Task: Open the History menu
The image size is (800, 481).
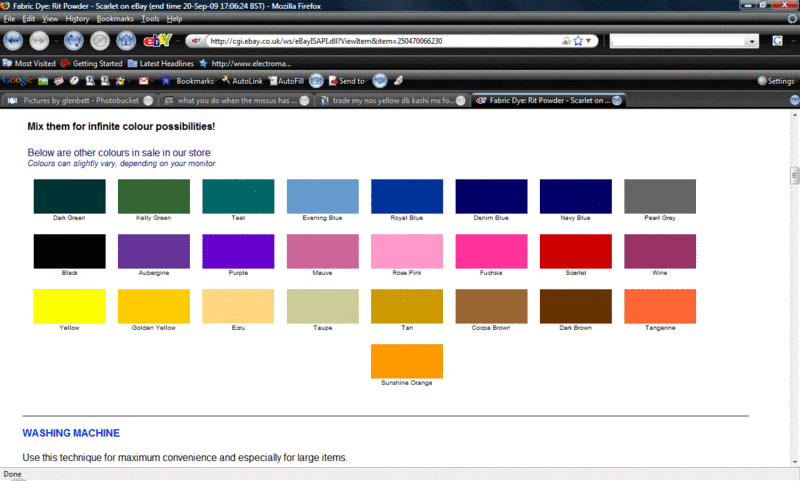Action: point(77,19)
